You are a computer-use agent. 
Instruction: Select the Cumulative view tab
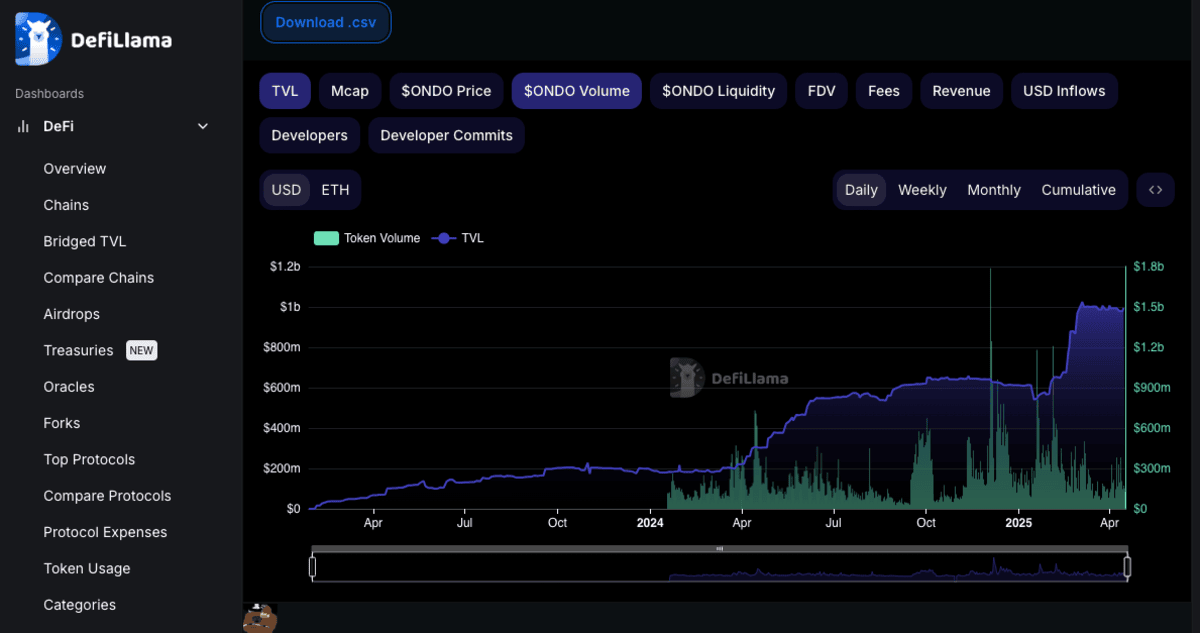click(x=1078, y=190)
